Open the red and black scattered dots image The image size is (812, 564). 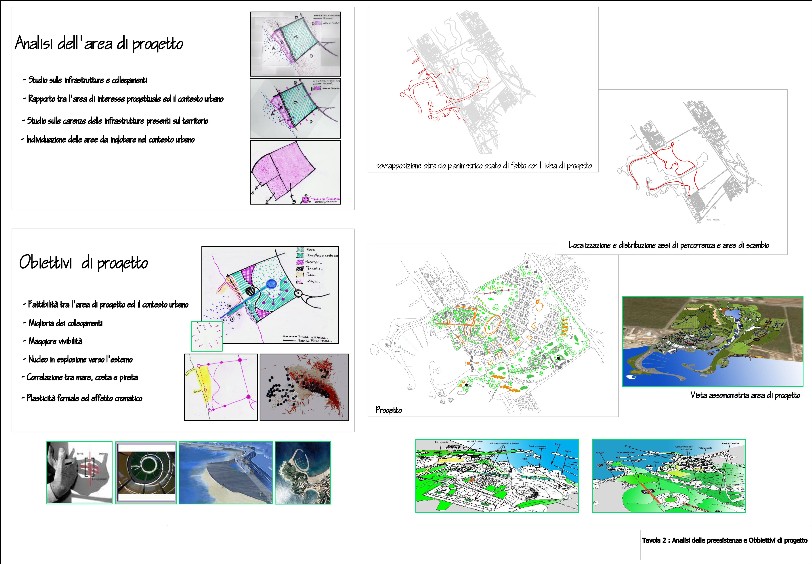304,387
